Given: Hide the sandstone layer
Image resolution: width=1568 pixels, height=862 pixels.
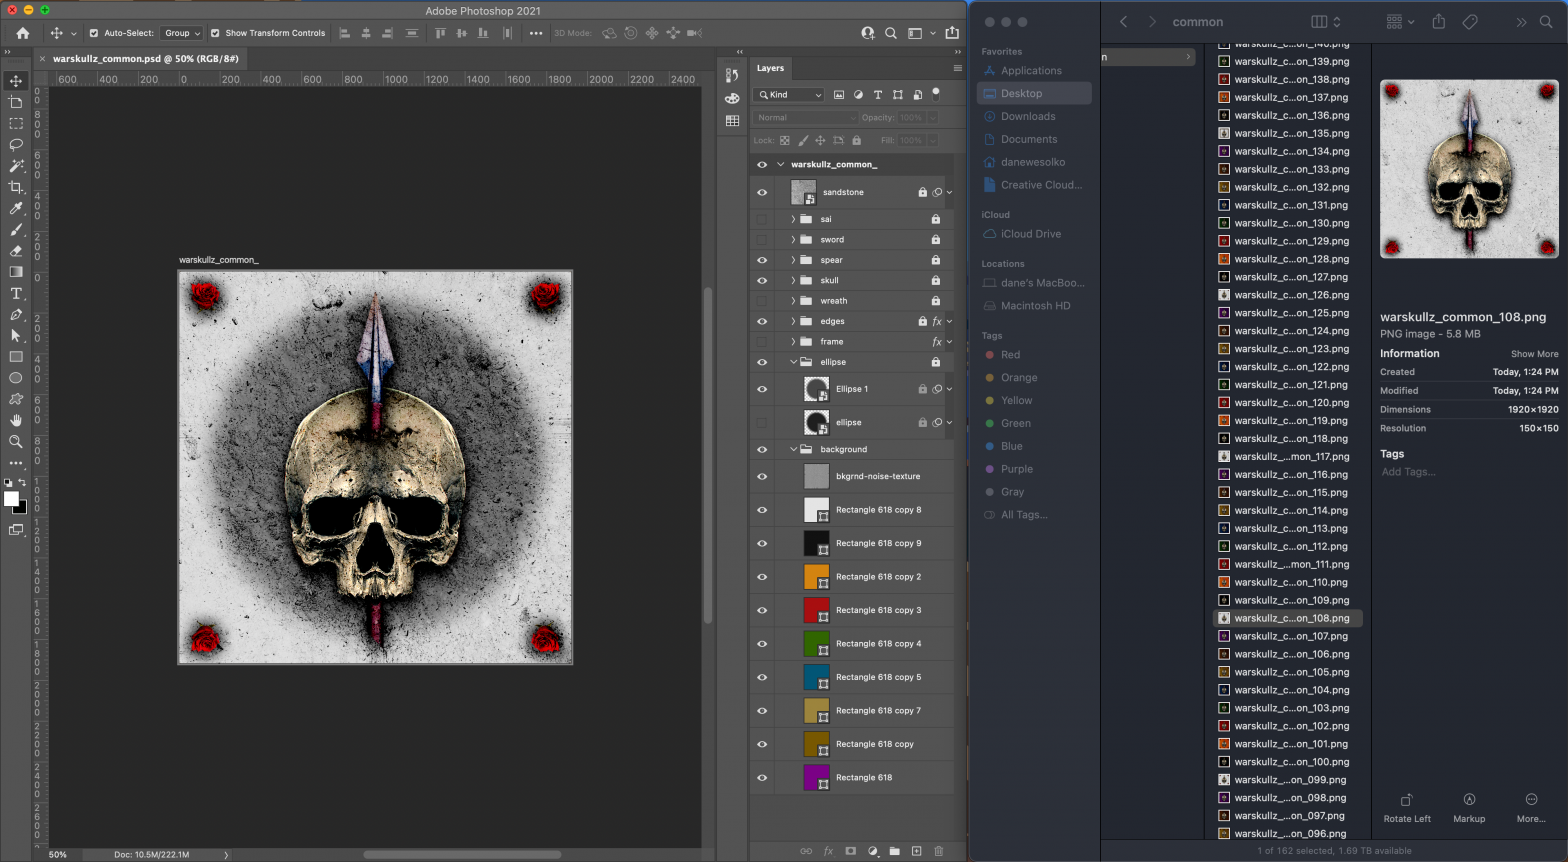Looking at the screenshot, I should pos(762,192).
